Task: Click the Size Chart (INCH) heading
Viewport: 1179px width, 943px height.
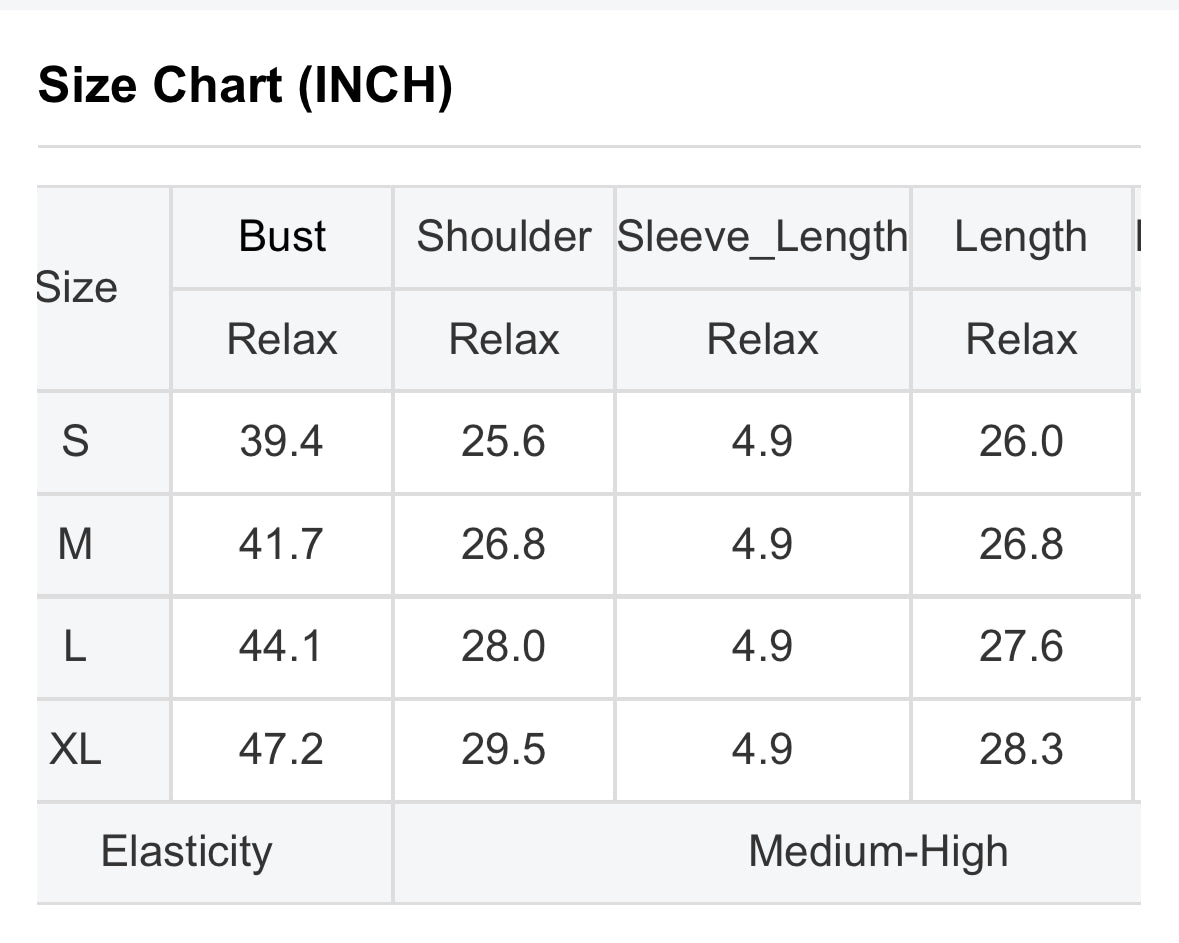Action: [245, 86]
